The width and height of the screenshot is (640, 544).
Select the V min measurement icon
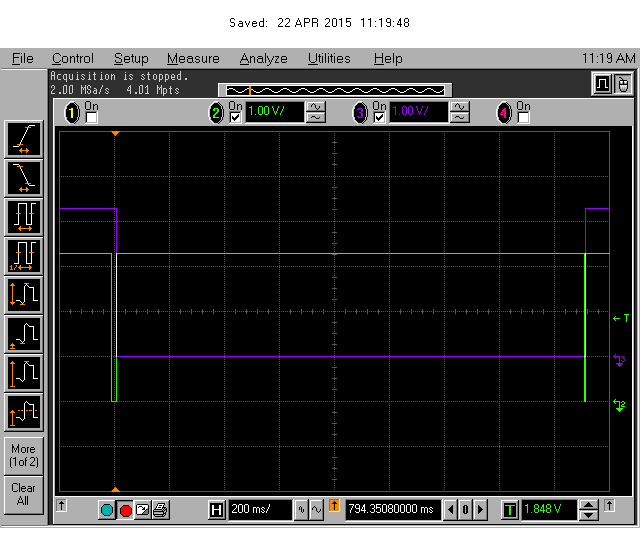[x=24, y=335]
